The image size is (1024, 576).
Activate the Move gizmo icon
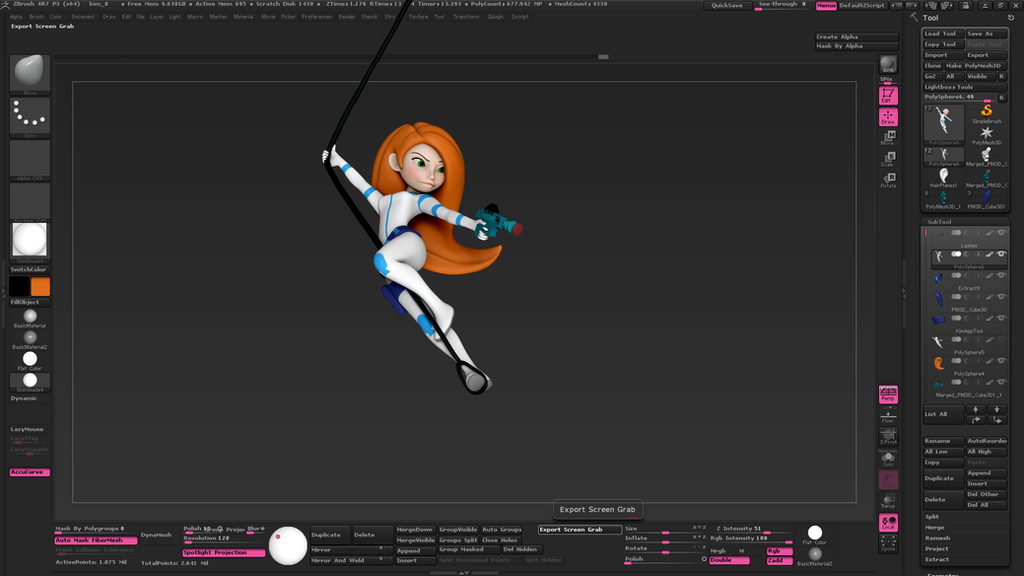click(x=888, y=137)
